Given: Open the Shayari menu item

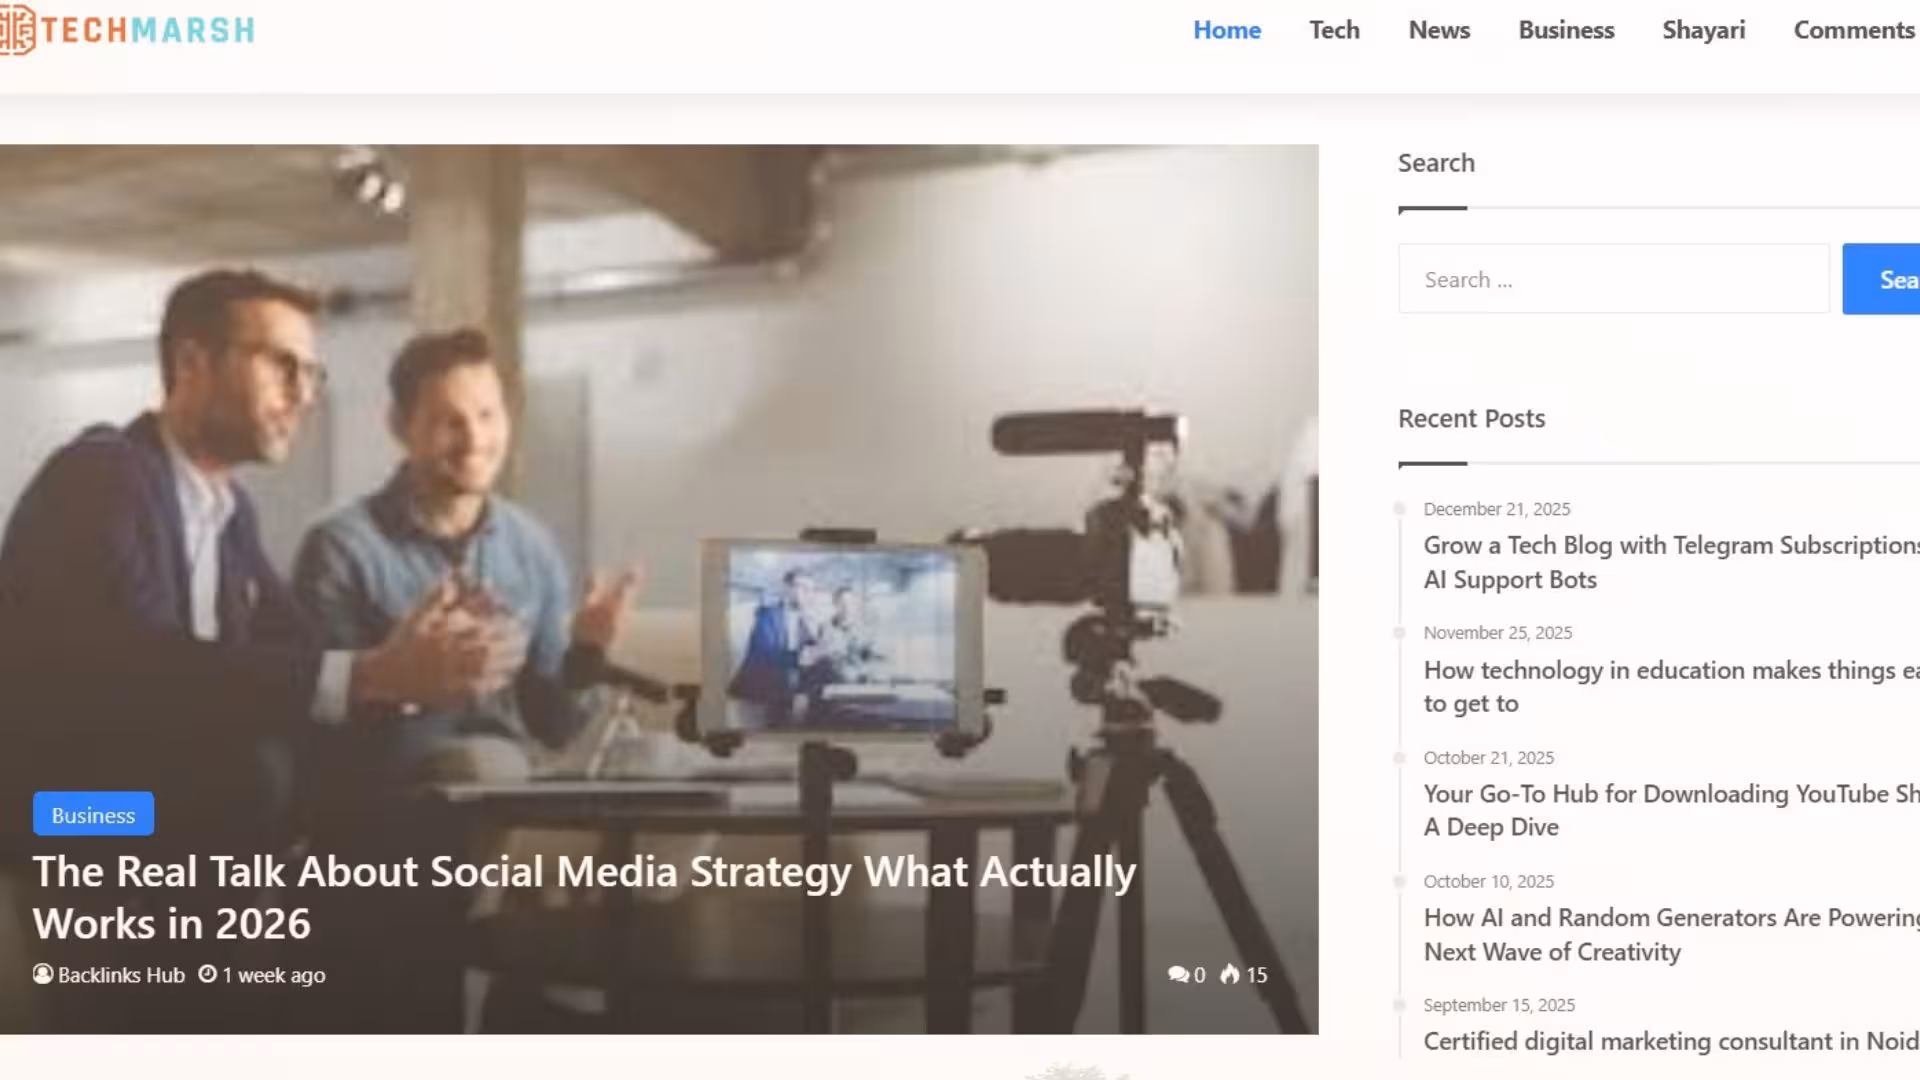Looking at the screenshot, I should [x=1703, y=30].
